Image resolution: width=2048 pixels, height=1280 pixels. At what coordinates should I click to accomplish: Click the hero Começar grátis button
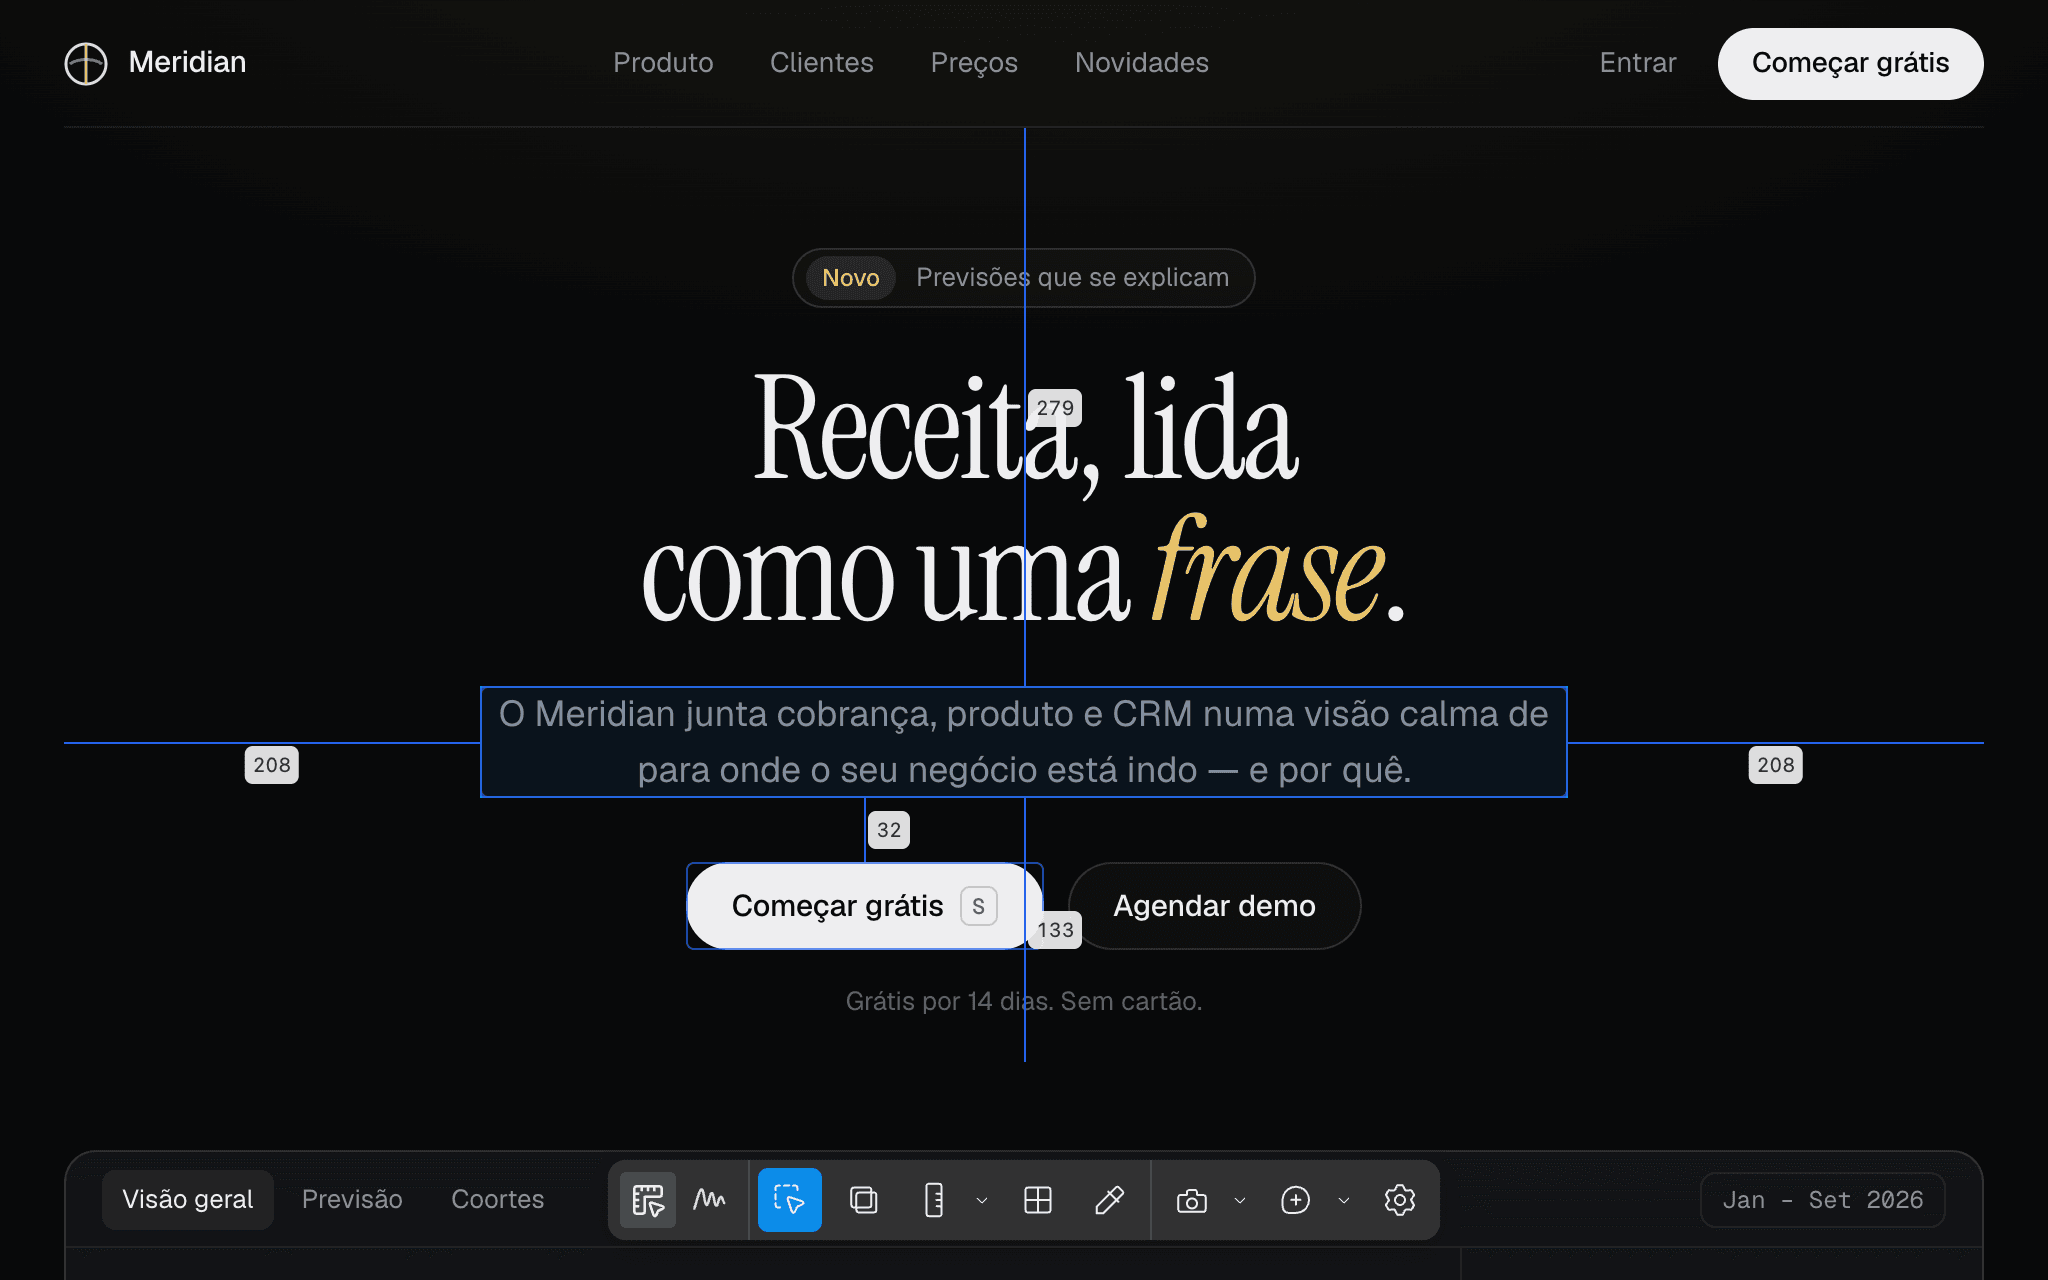[865, 906]
